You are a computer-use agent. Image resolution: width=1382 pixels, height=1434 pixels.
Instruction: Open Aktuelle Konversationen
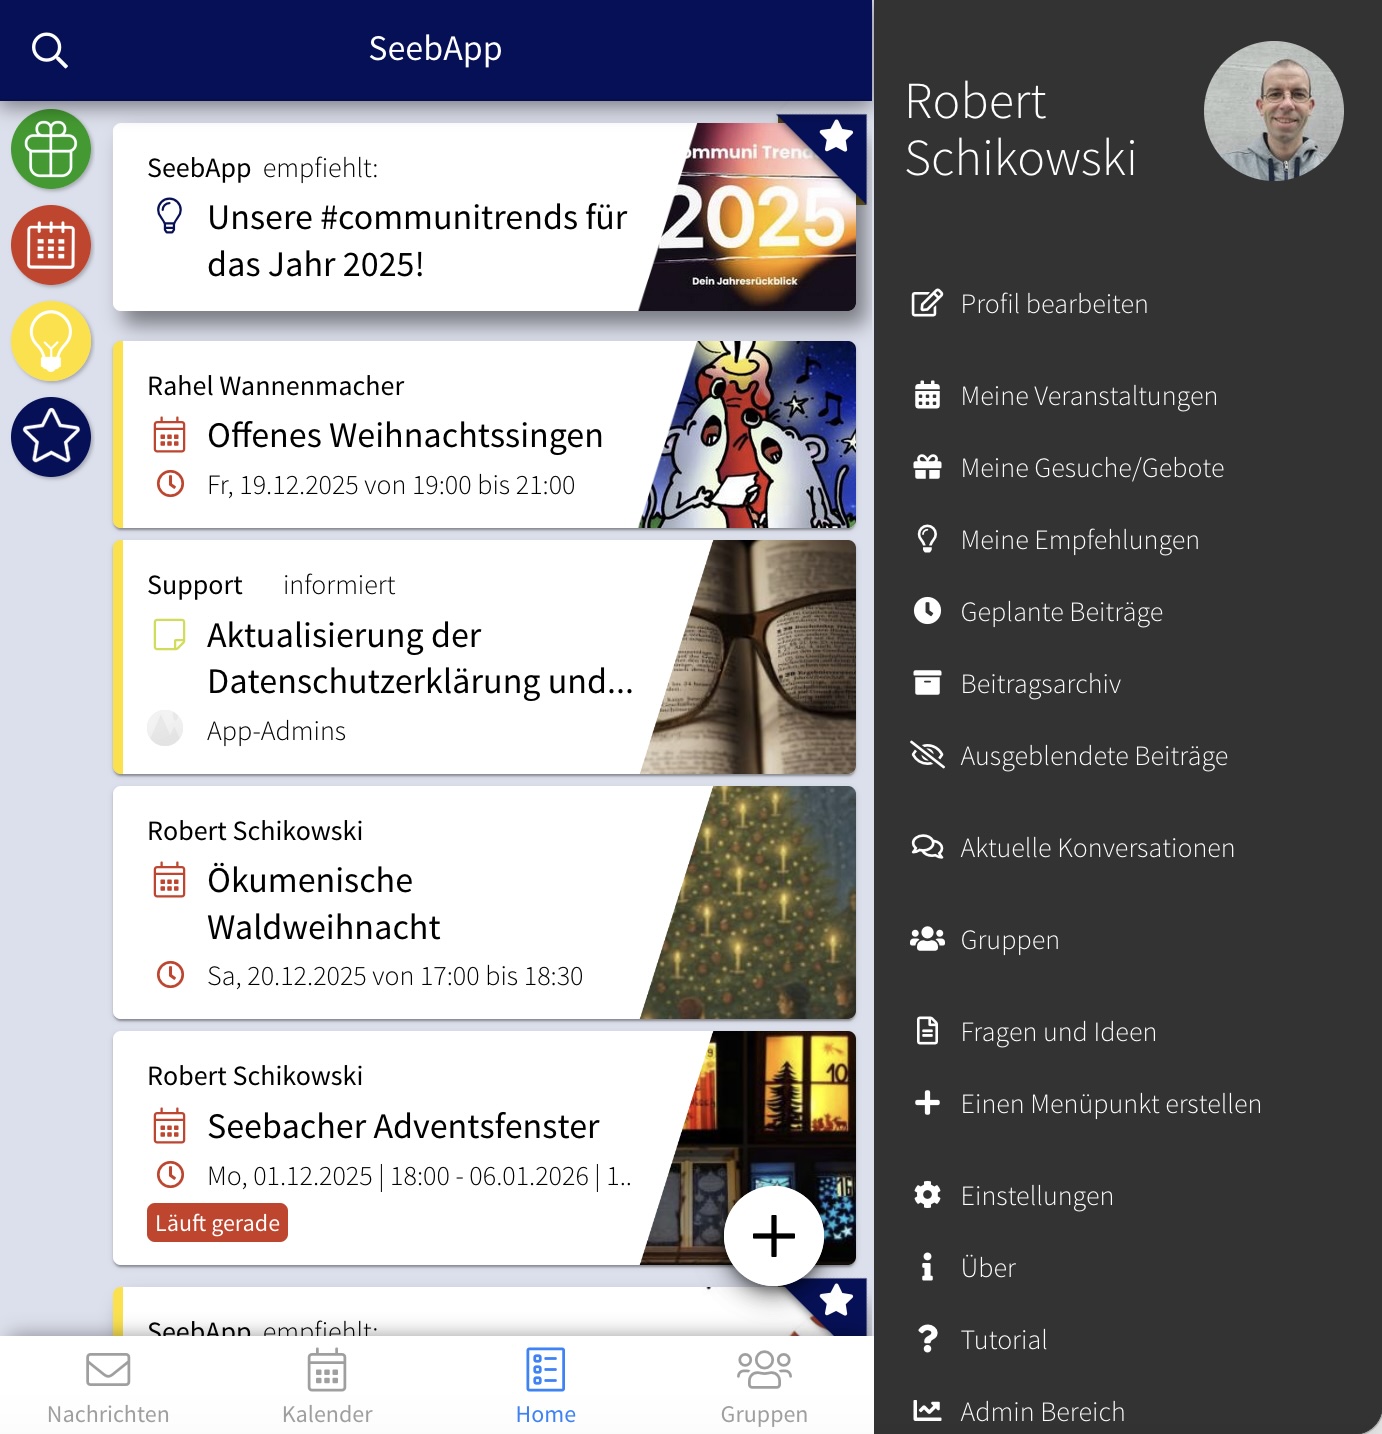click(1097, 848)
